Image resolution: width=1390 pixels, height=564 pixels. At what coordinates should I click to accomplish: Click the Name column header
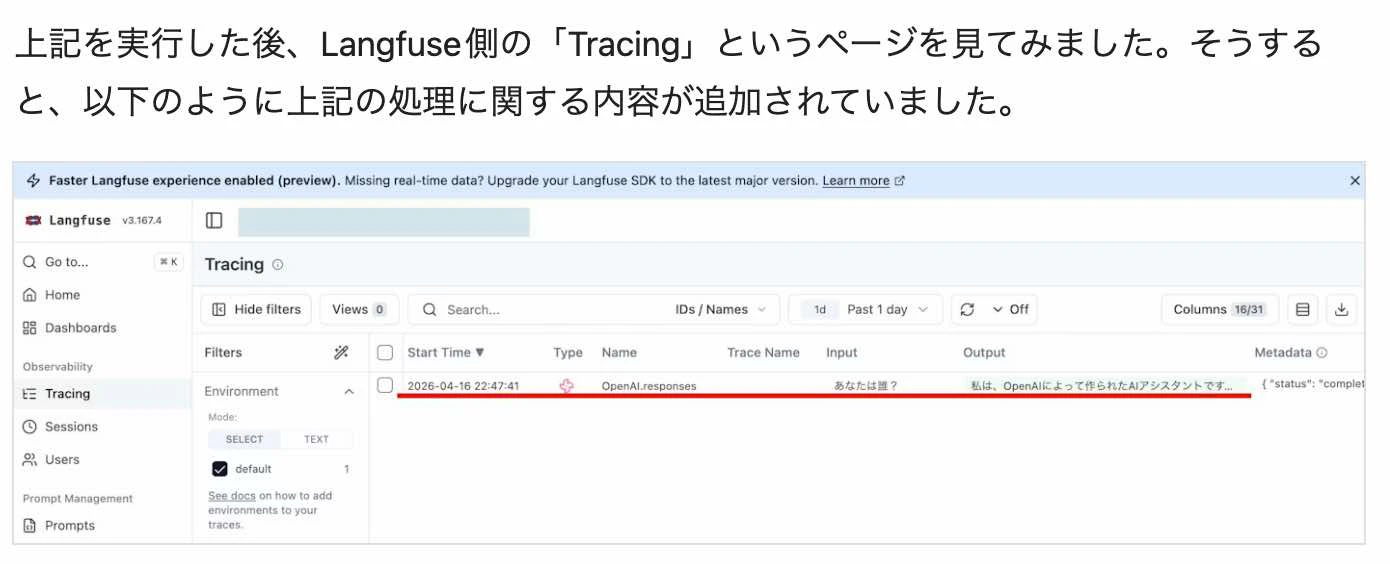click(x=619, y=352)
